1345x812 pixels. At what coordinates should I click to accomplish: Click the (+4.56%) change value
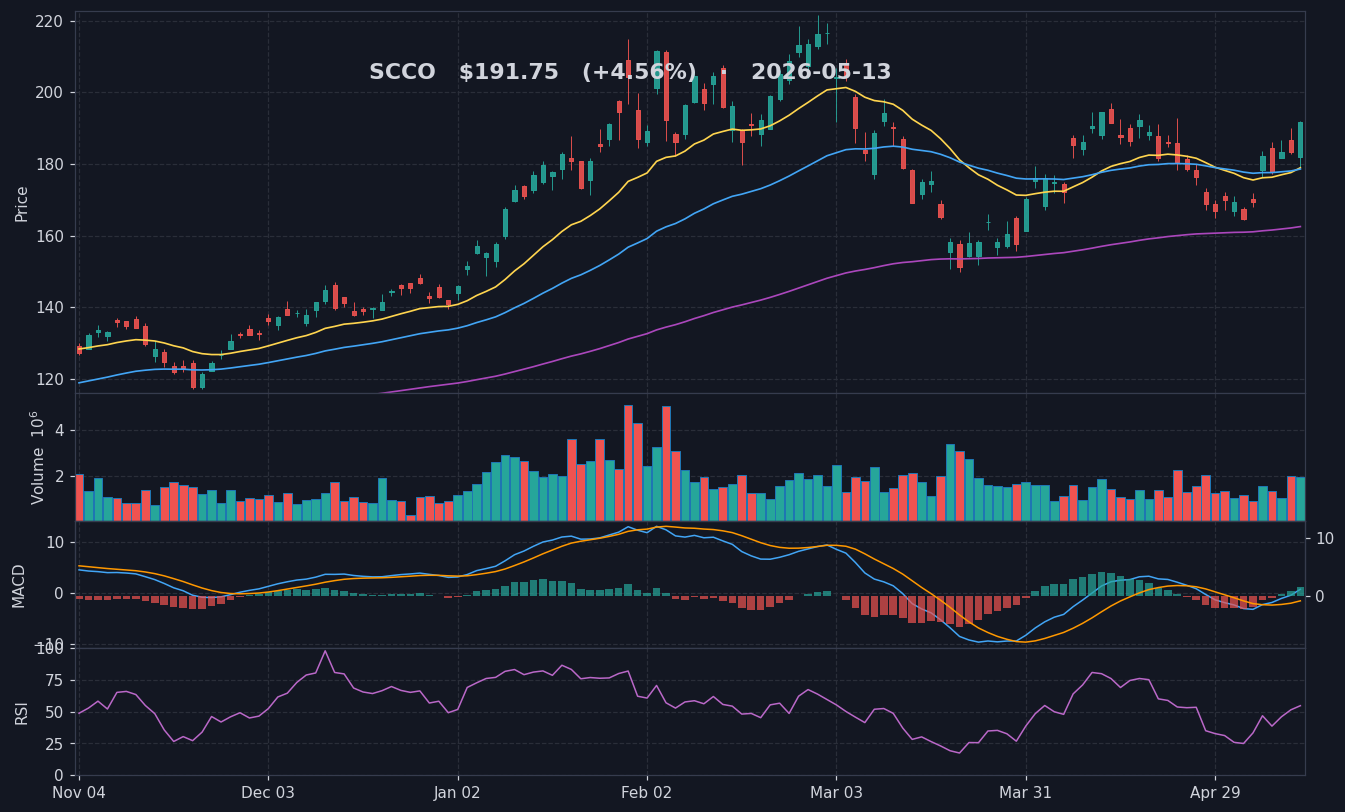click(639, 73)
